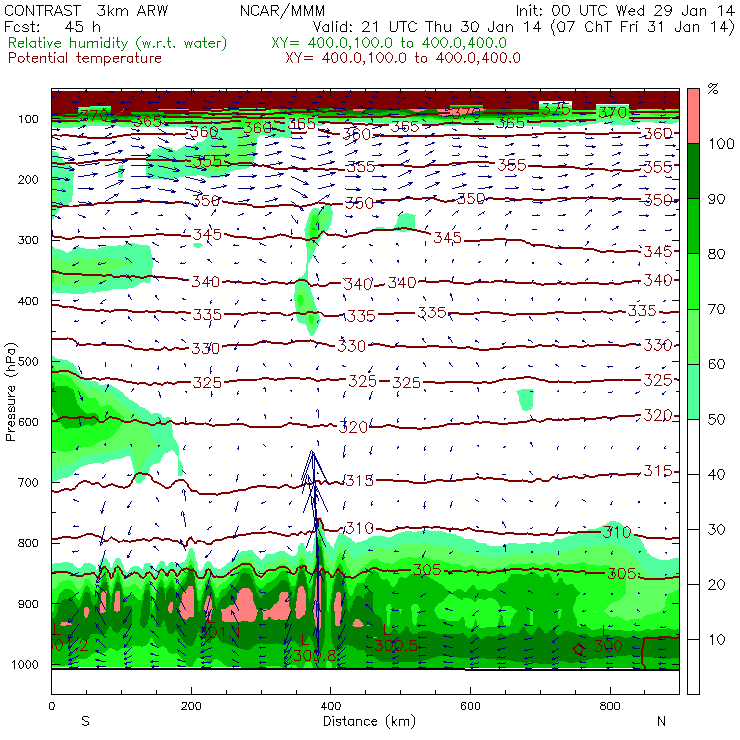Click the "300.8" low value label
740x740 pixels.
[314, 655]
